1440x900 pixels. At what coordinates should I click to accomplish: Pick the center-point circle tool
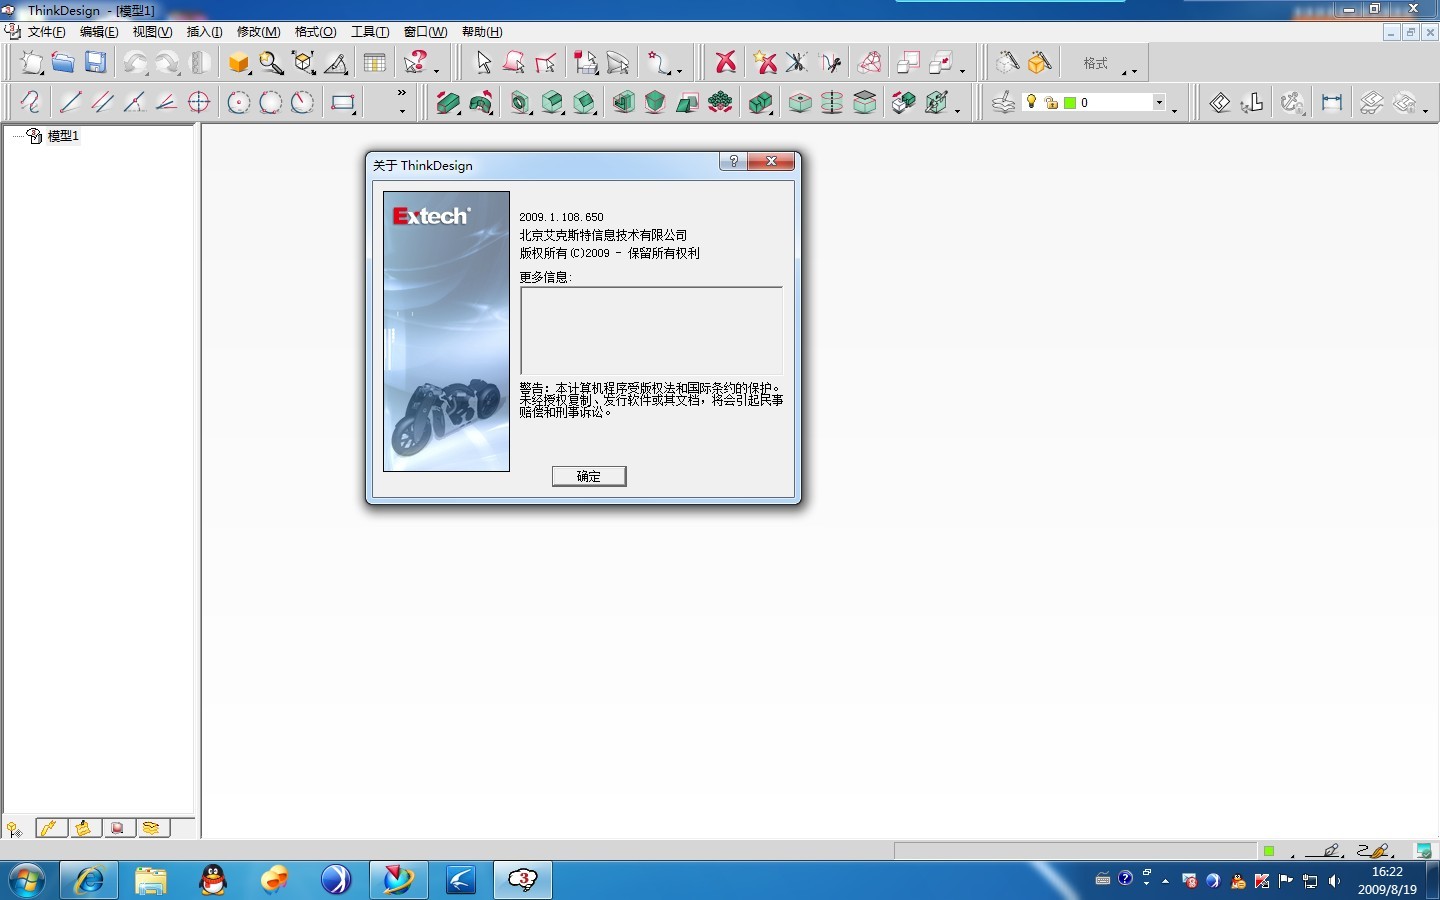coord(238,102)
